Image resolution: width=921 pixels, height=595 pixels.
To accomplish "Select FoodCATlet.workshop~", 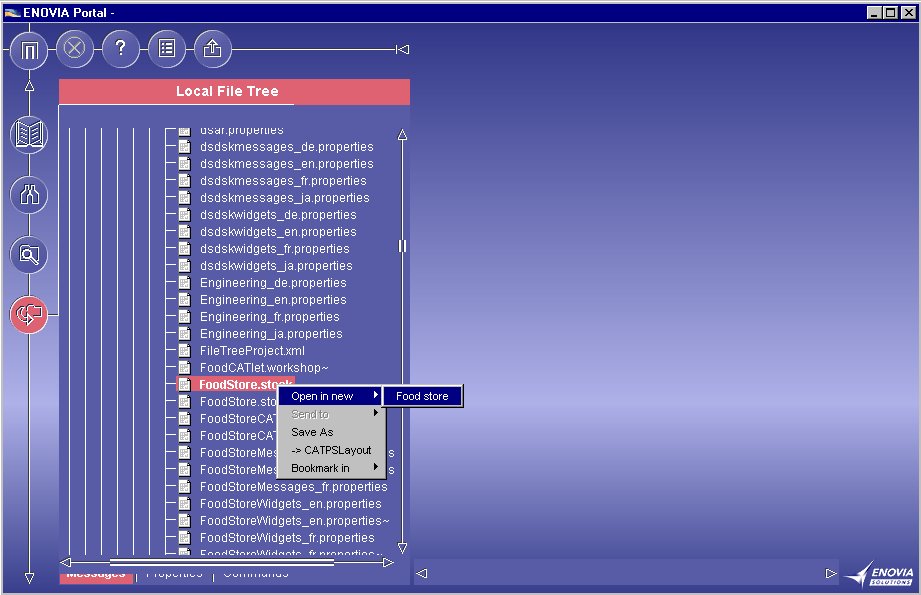I will (x=264, y=368).
